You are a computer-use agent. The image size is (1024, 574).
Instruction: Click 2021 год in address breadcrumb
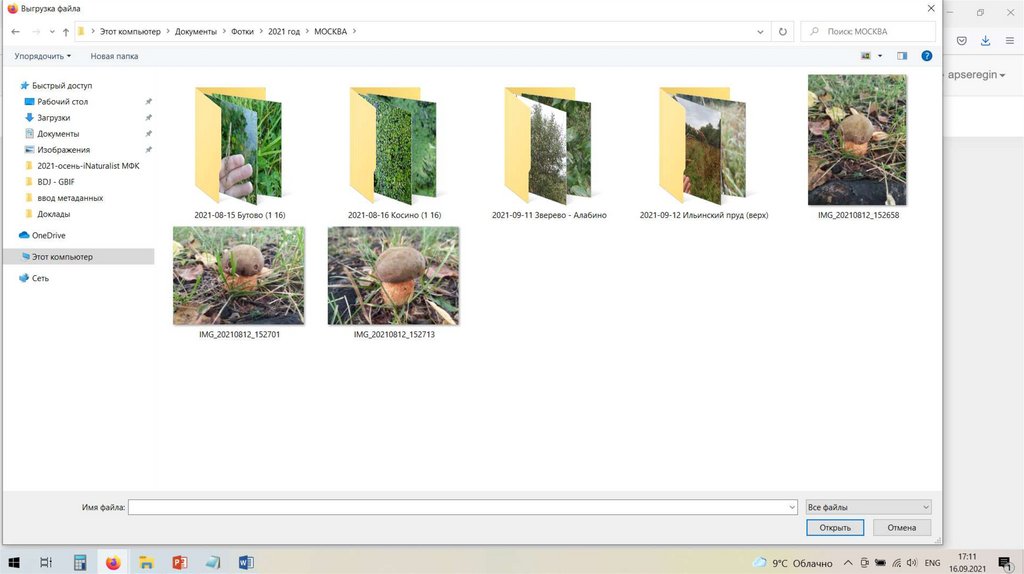[284, 31]
